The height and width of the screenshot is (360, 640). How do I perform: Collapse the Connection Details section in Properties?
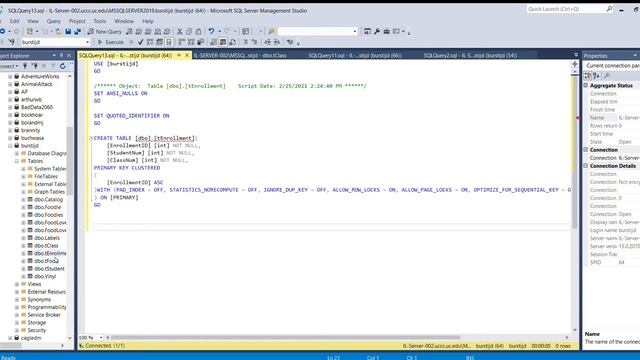[x=586, y=166]
